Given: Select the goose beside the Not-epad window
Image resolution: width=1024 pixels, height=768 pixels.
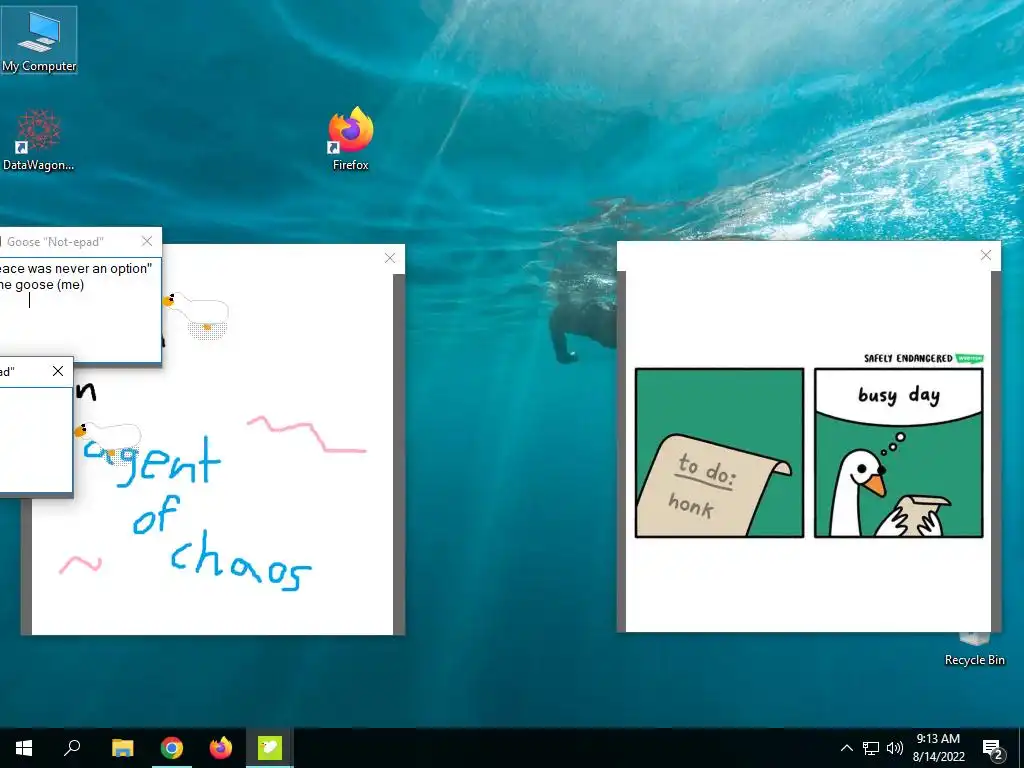Looking at the screenshot, I should point(197,315).
